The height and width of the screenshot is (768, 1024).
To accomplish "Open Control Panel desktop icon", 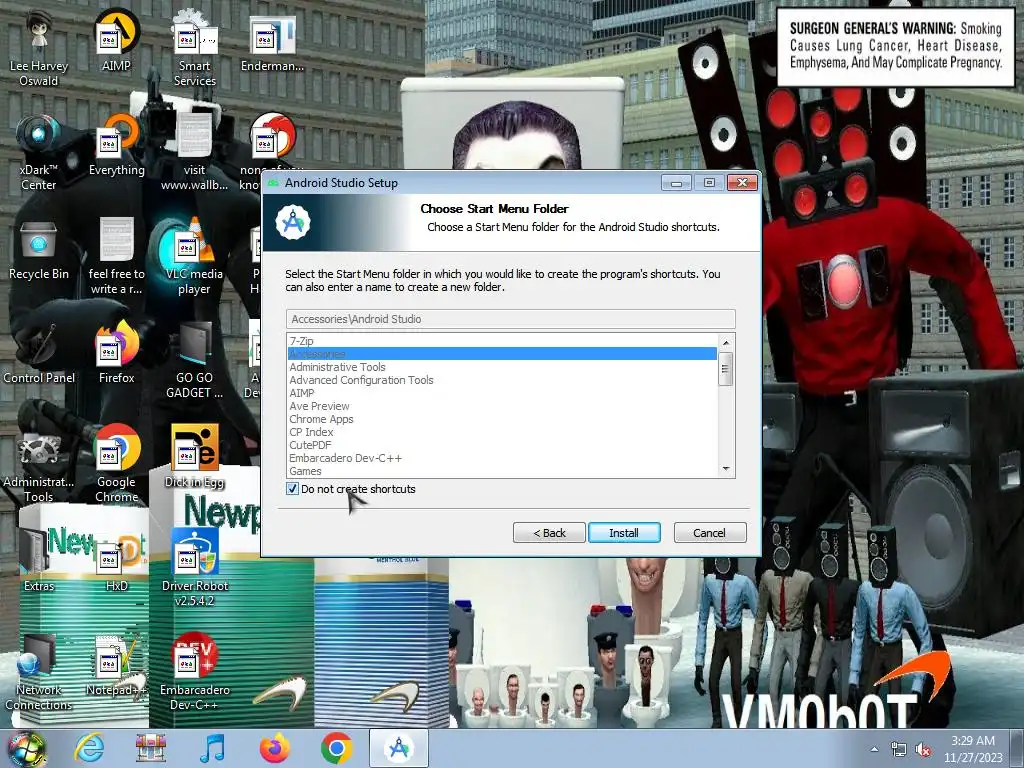I will coord(39,354).
